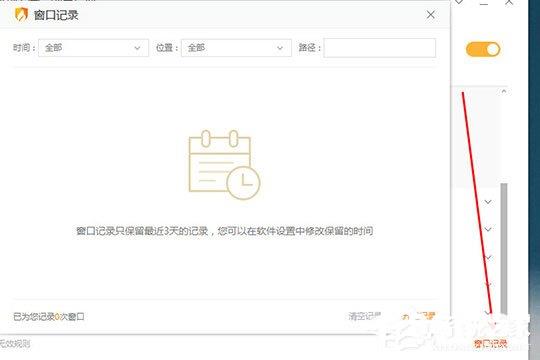Click the orange button beside 清空记录
This screenshot has height=360, width=540.
(x=418, y=316)
